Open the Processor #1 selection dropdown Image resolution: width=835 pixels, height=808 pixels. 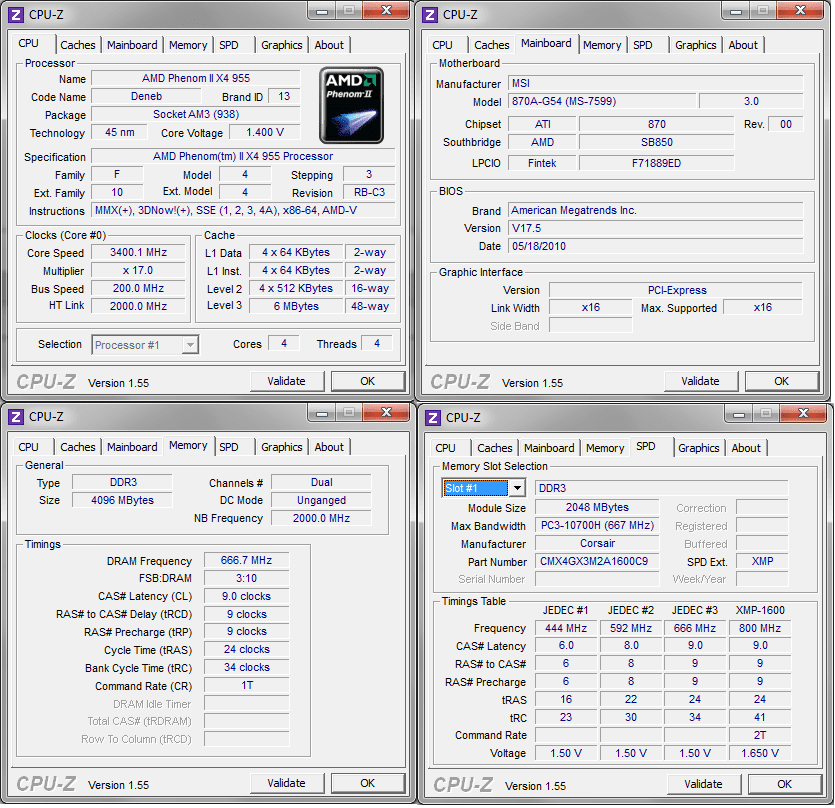coord(190,345)
